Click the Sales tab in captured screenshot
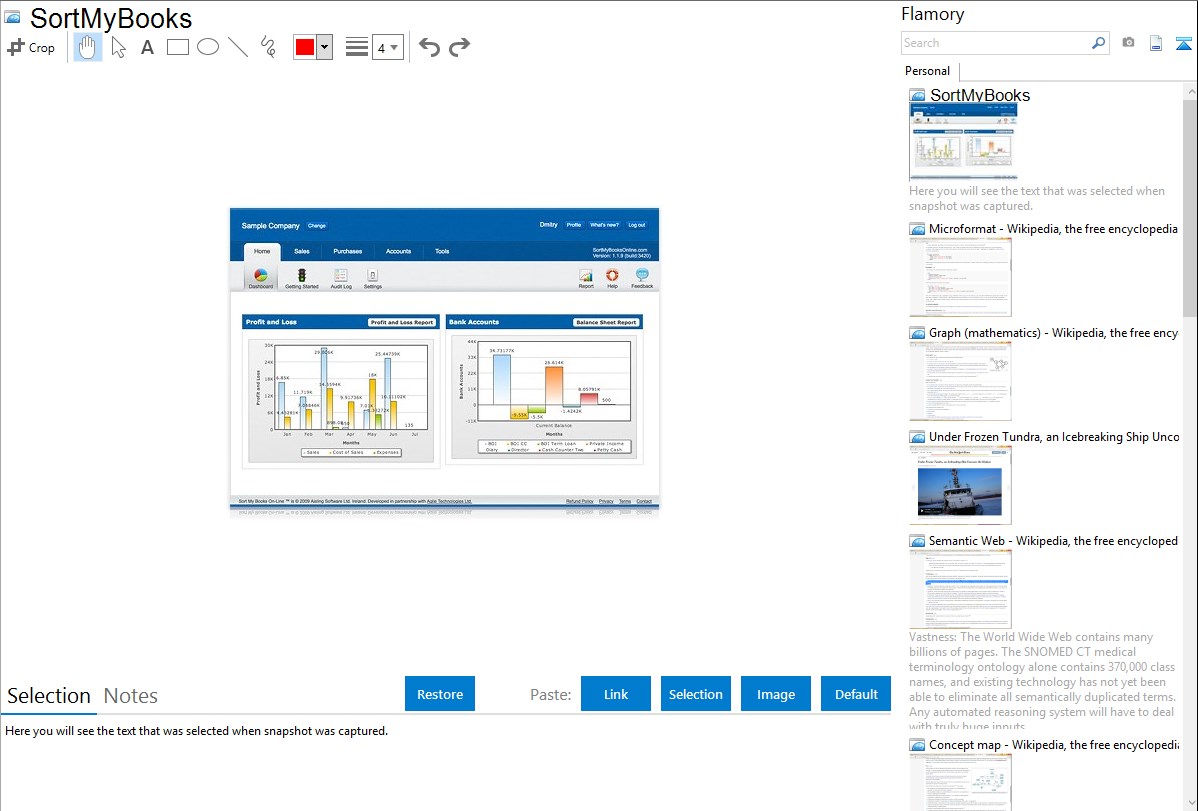Viewport: 1198px width, 811px height. (x=302, y=251)
